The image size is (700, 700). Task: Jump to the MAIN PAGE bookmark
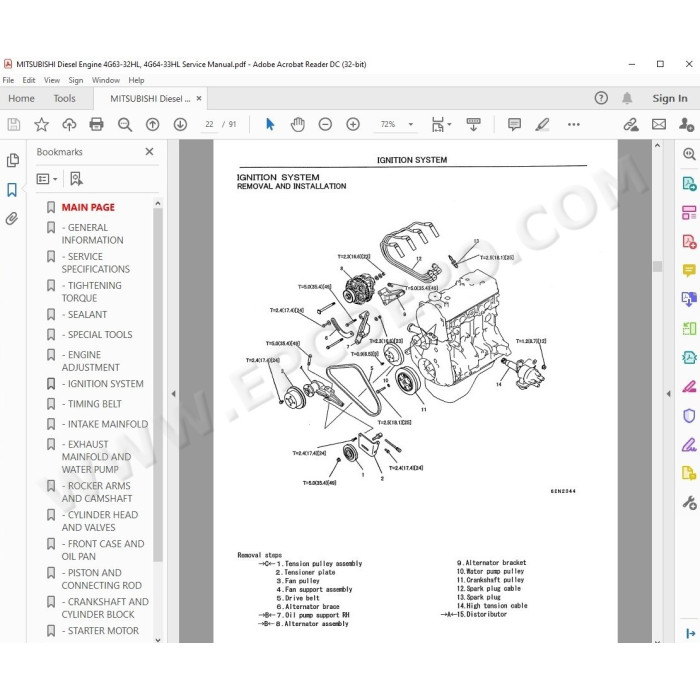pos(88,207)
